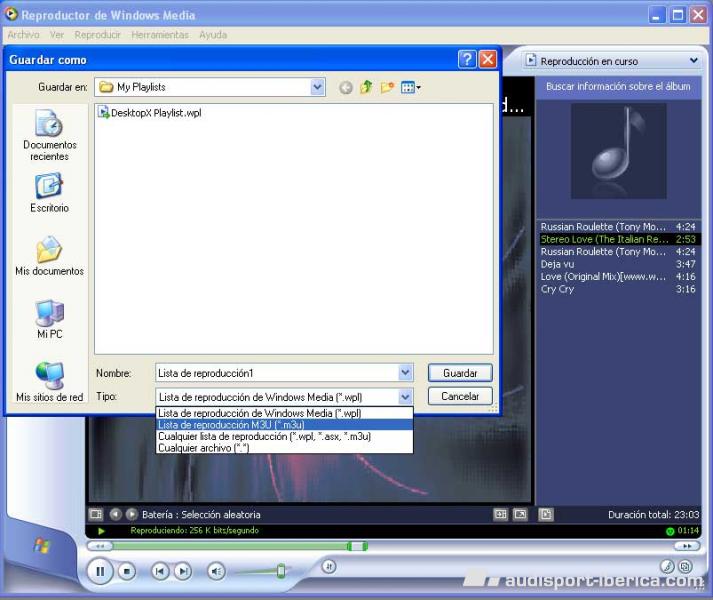Select the DesktopX Playlist.wpl file

(150, 113)
